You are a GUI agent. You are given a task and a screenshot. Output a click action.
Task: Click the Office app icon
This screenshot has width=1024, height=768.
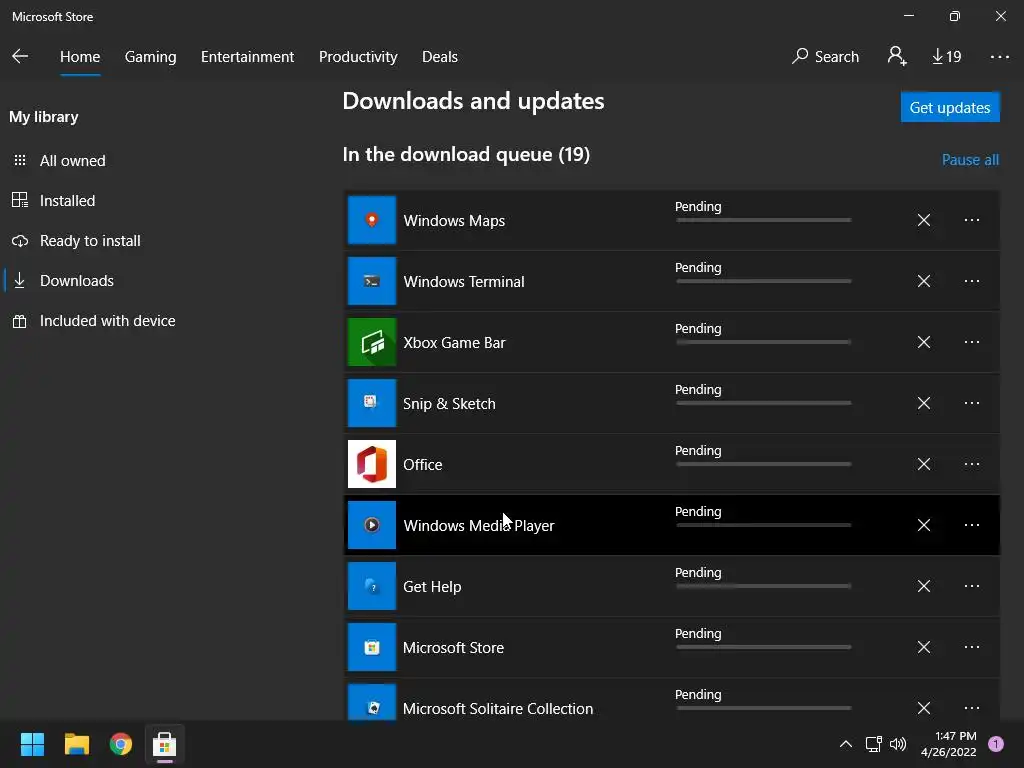tap(372, 464)
